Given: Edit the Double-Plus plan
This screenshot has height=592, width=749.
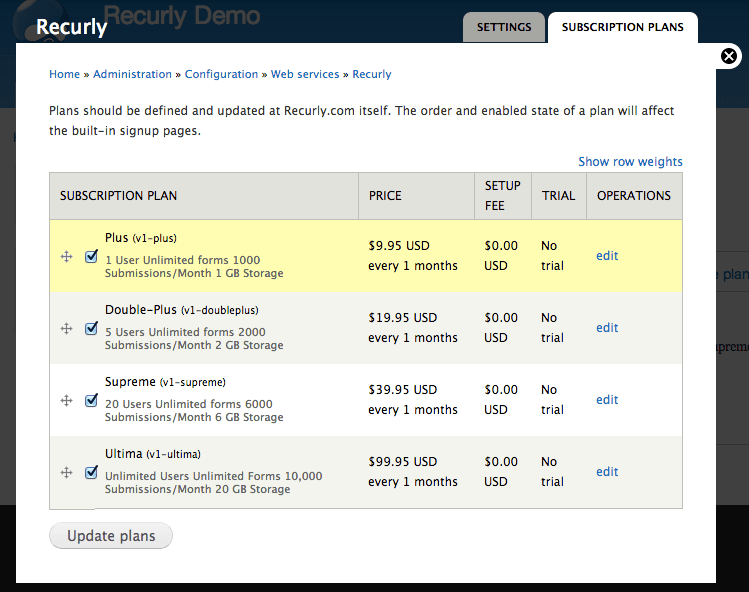Looking at the screenshot, I should [x=607, y=328].
